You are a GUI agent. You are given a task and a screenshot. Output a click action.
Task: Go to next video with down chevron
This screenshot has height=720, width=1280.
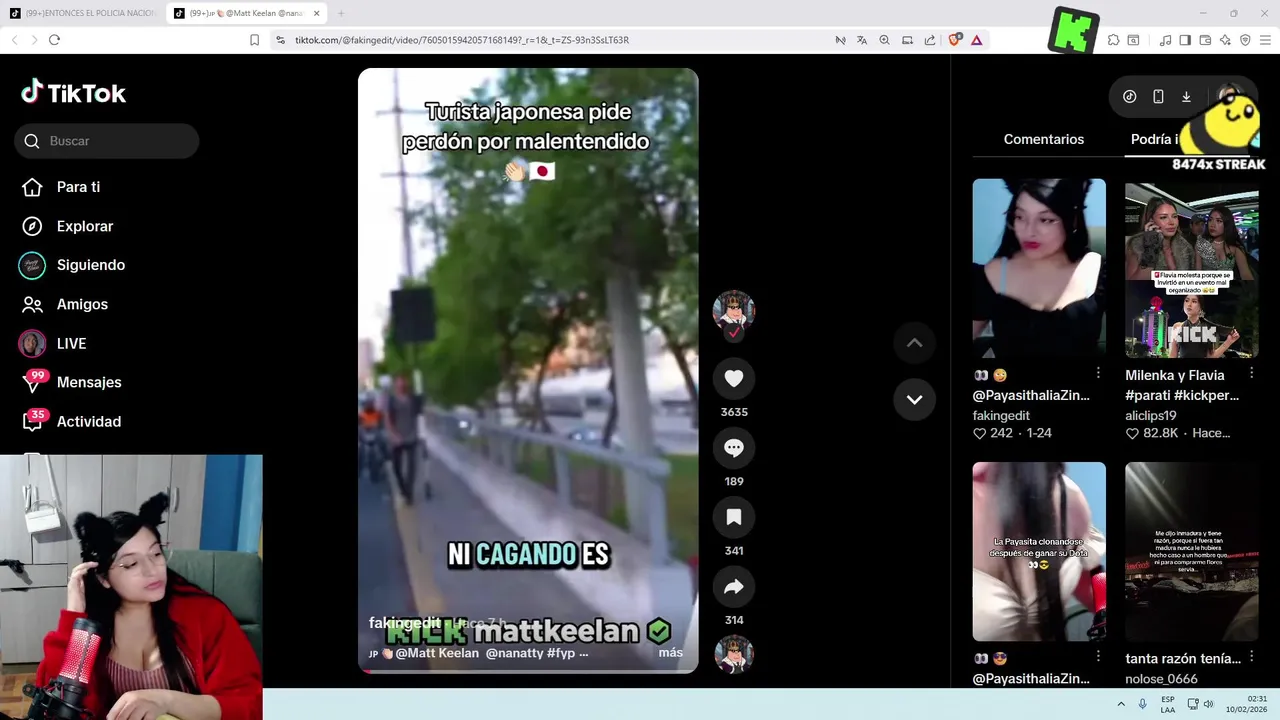click(x=914, y=399)
